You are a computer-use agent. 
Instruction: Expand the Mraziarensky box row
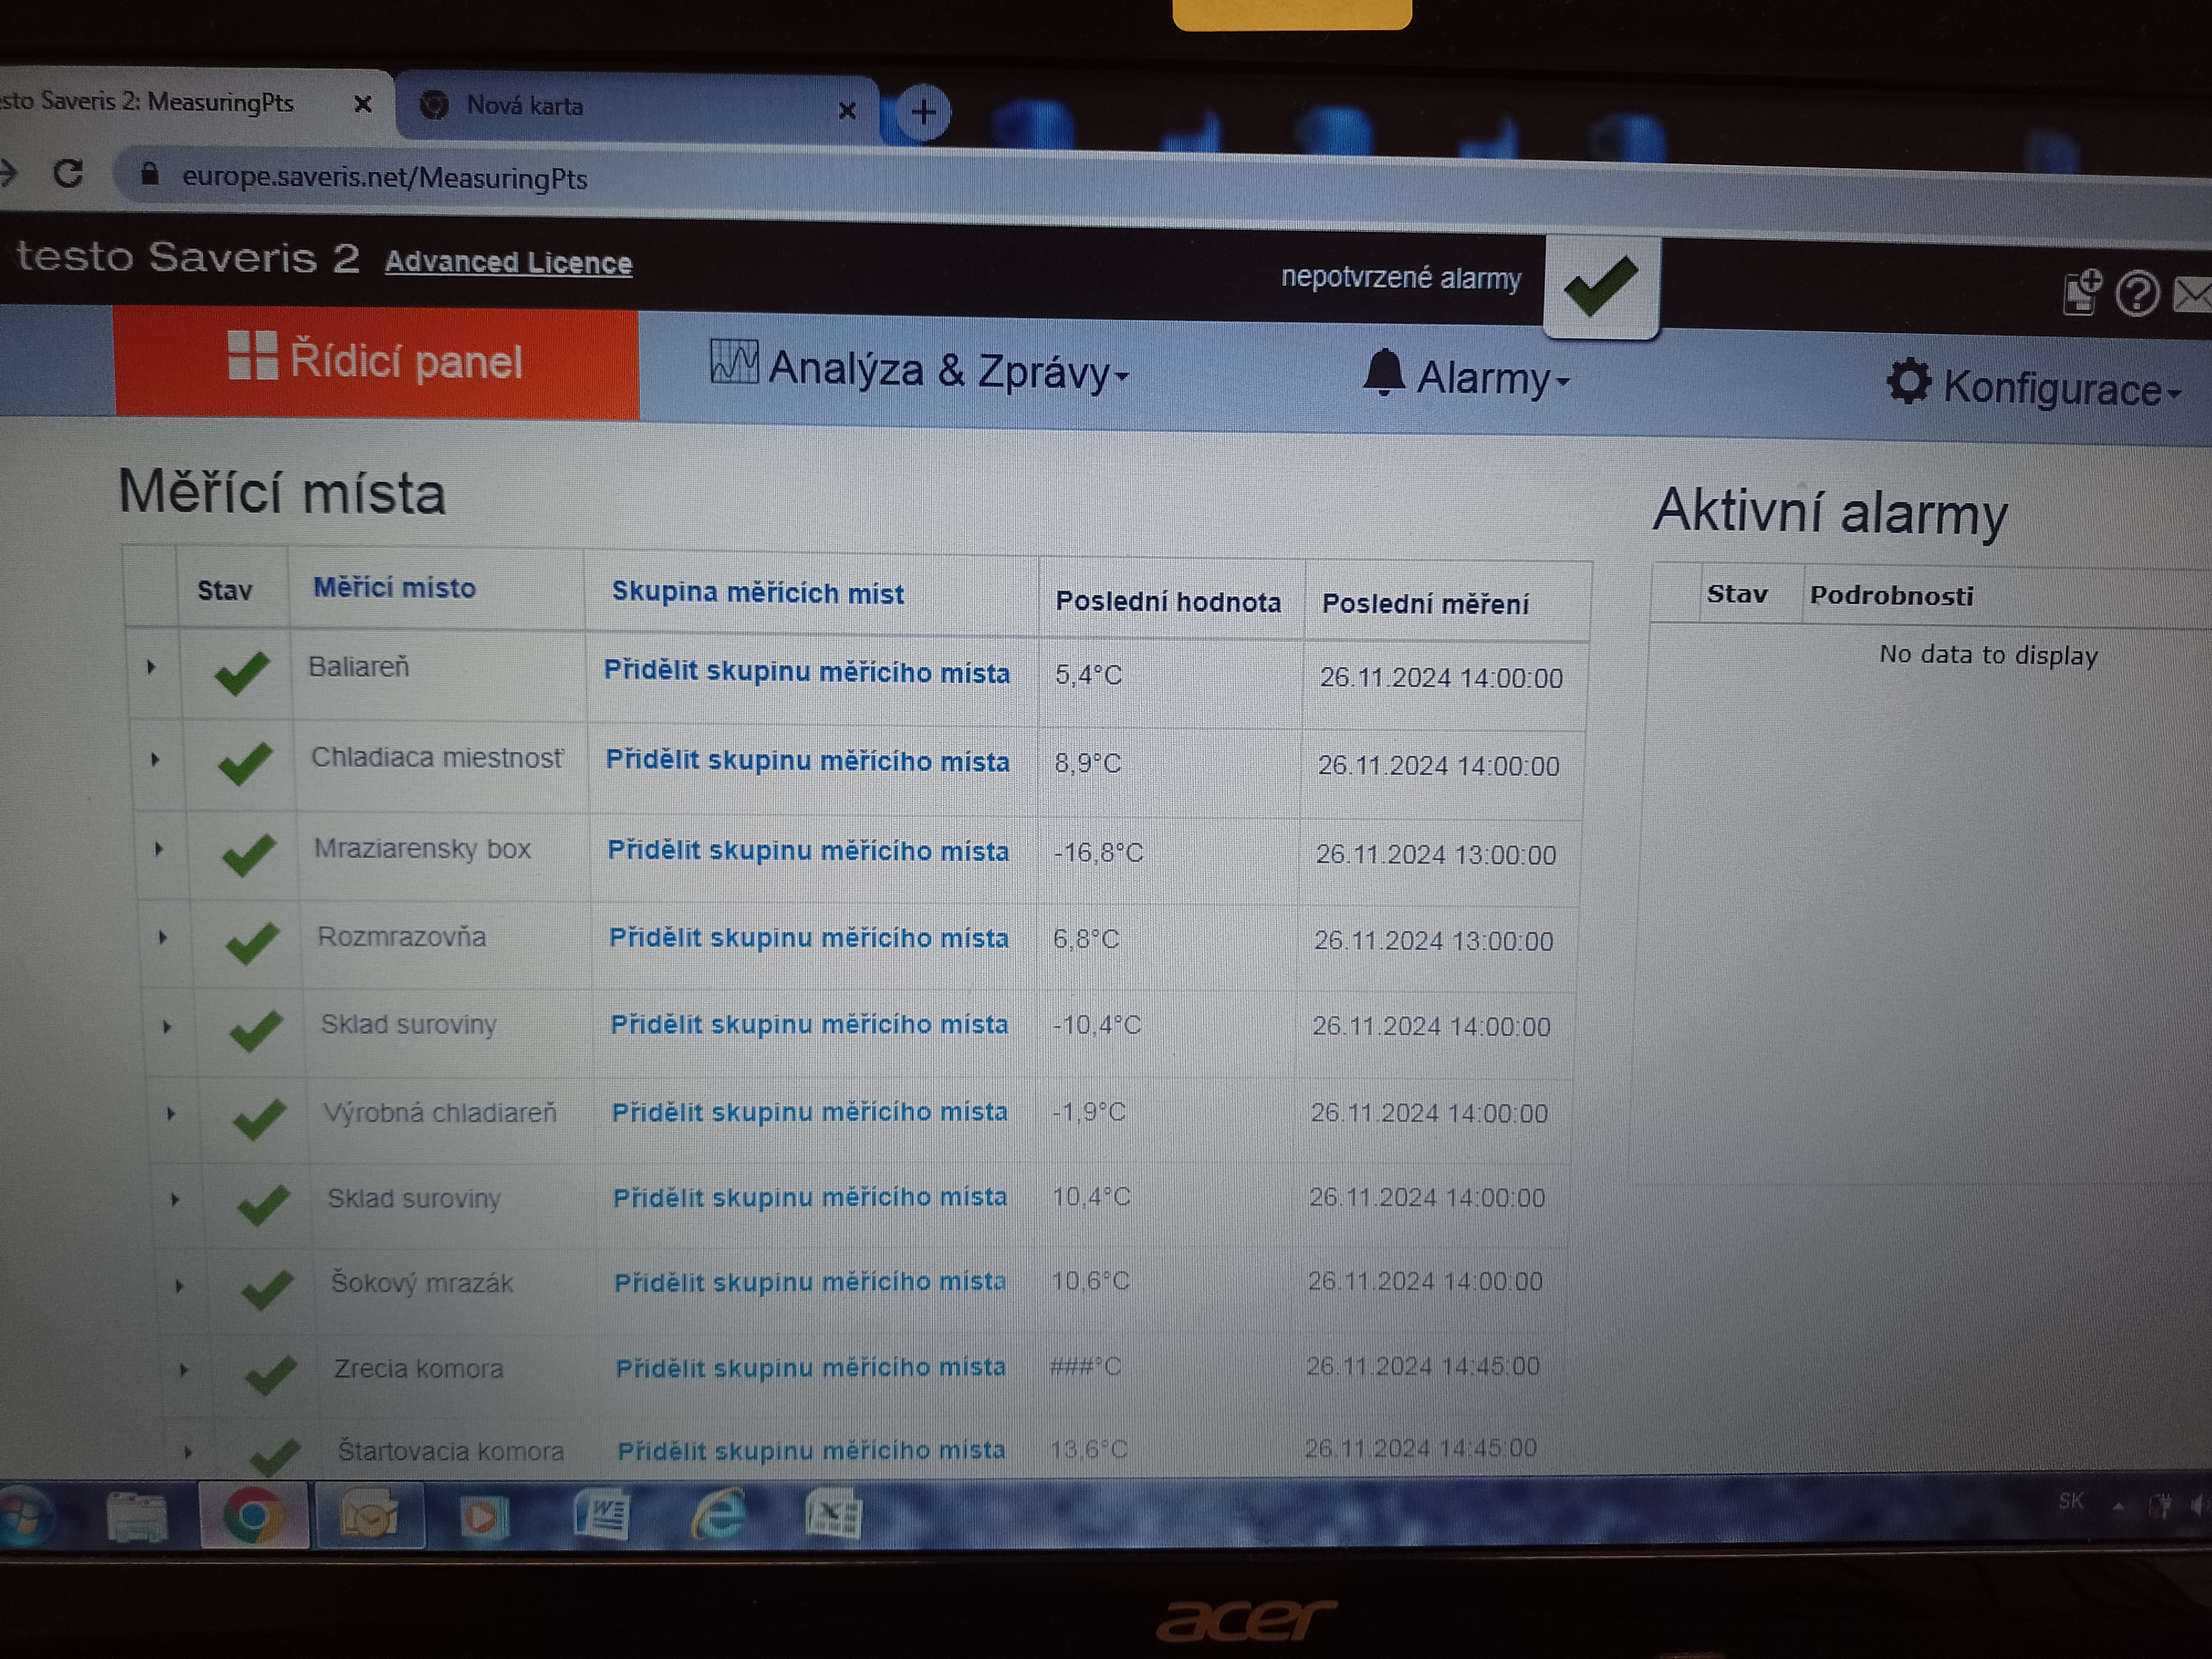click(159, 849)
